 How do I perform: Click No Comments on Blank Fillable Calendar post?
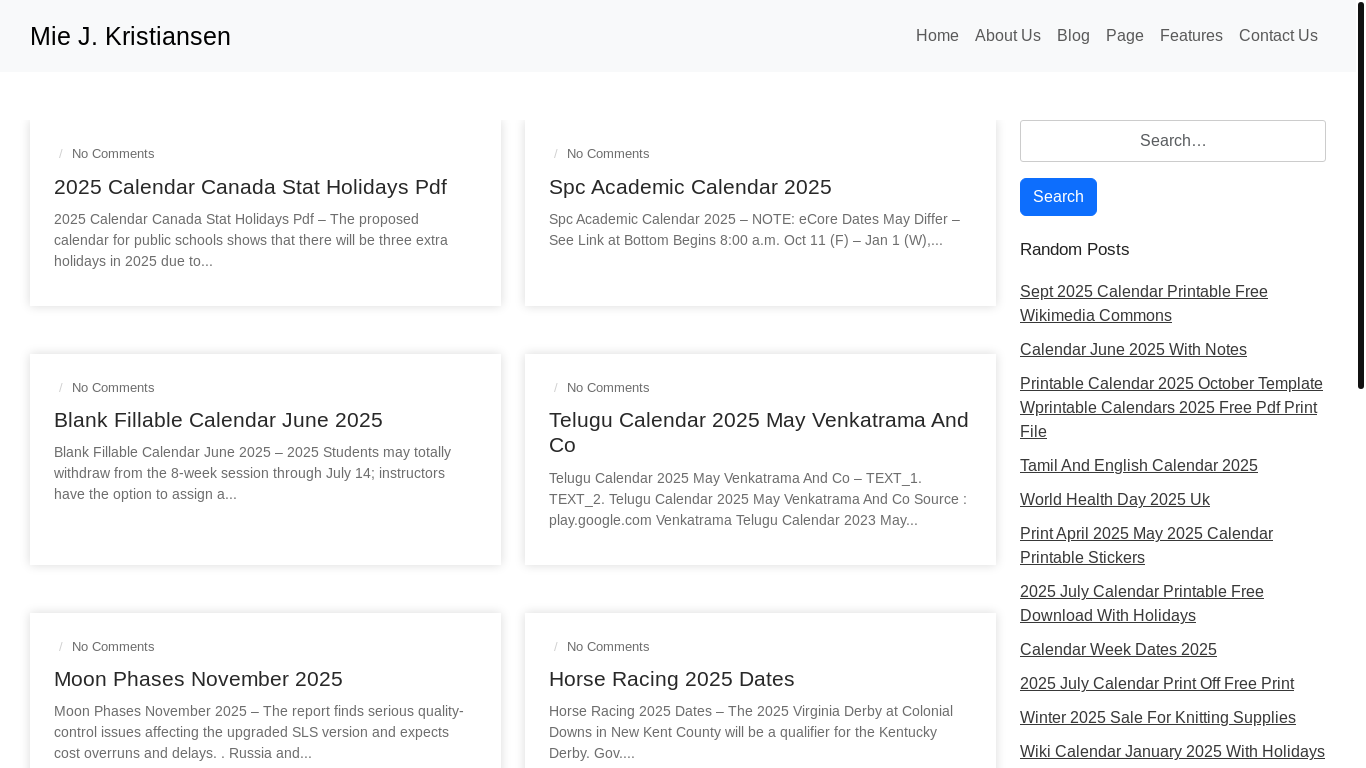[113, 388]
